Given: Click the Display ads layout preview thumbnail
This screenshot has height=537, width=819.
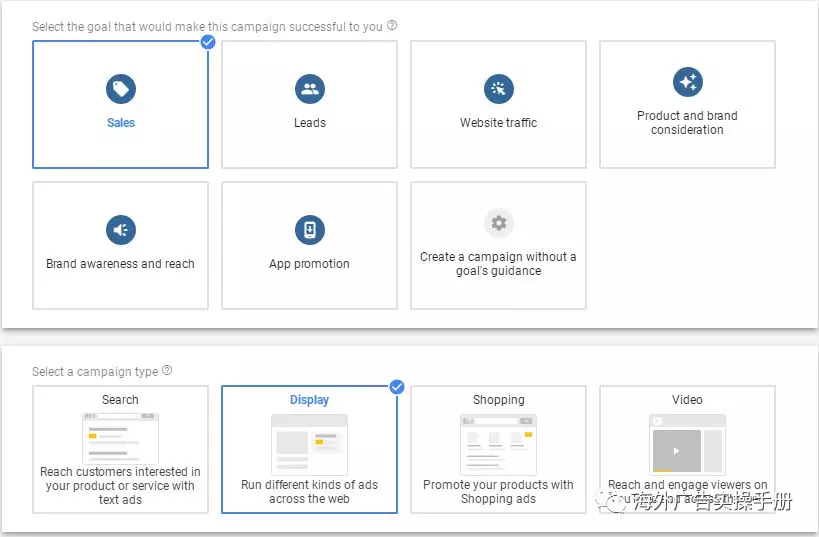Looking at the screenshot, I should [309, 444].
